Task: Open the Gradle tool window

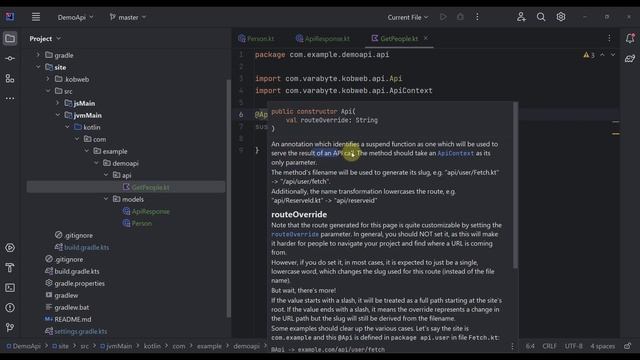Action: (x=630, y=59)
